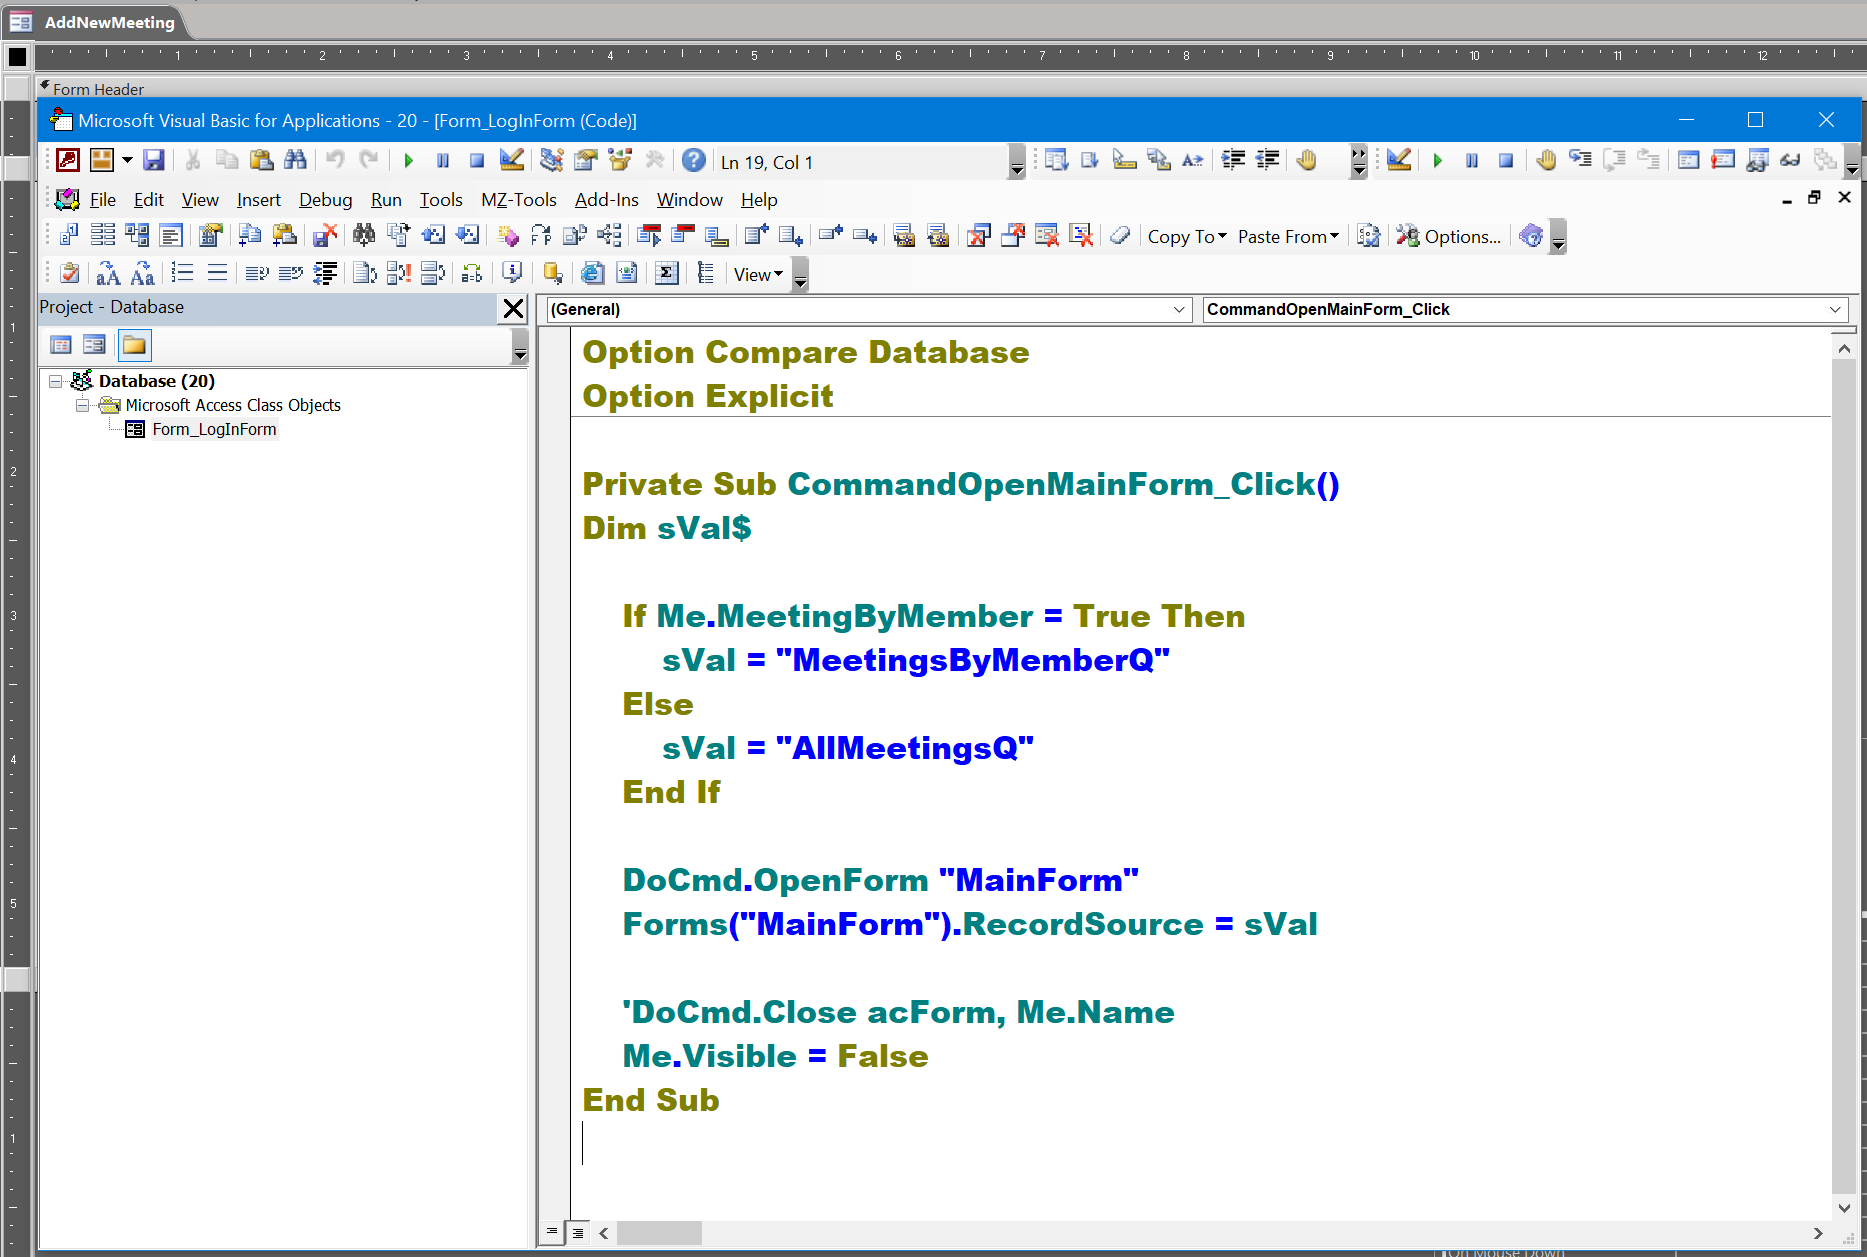
Task: Open the Tools menu
Action: point(441,200)
